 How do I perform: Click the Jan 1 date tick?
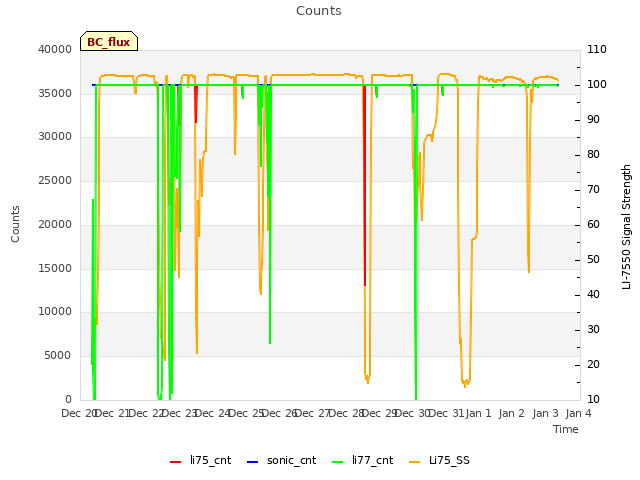479,413
